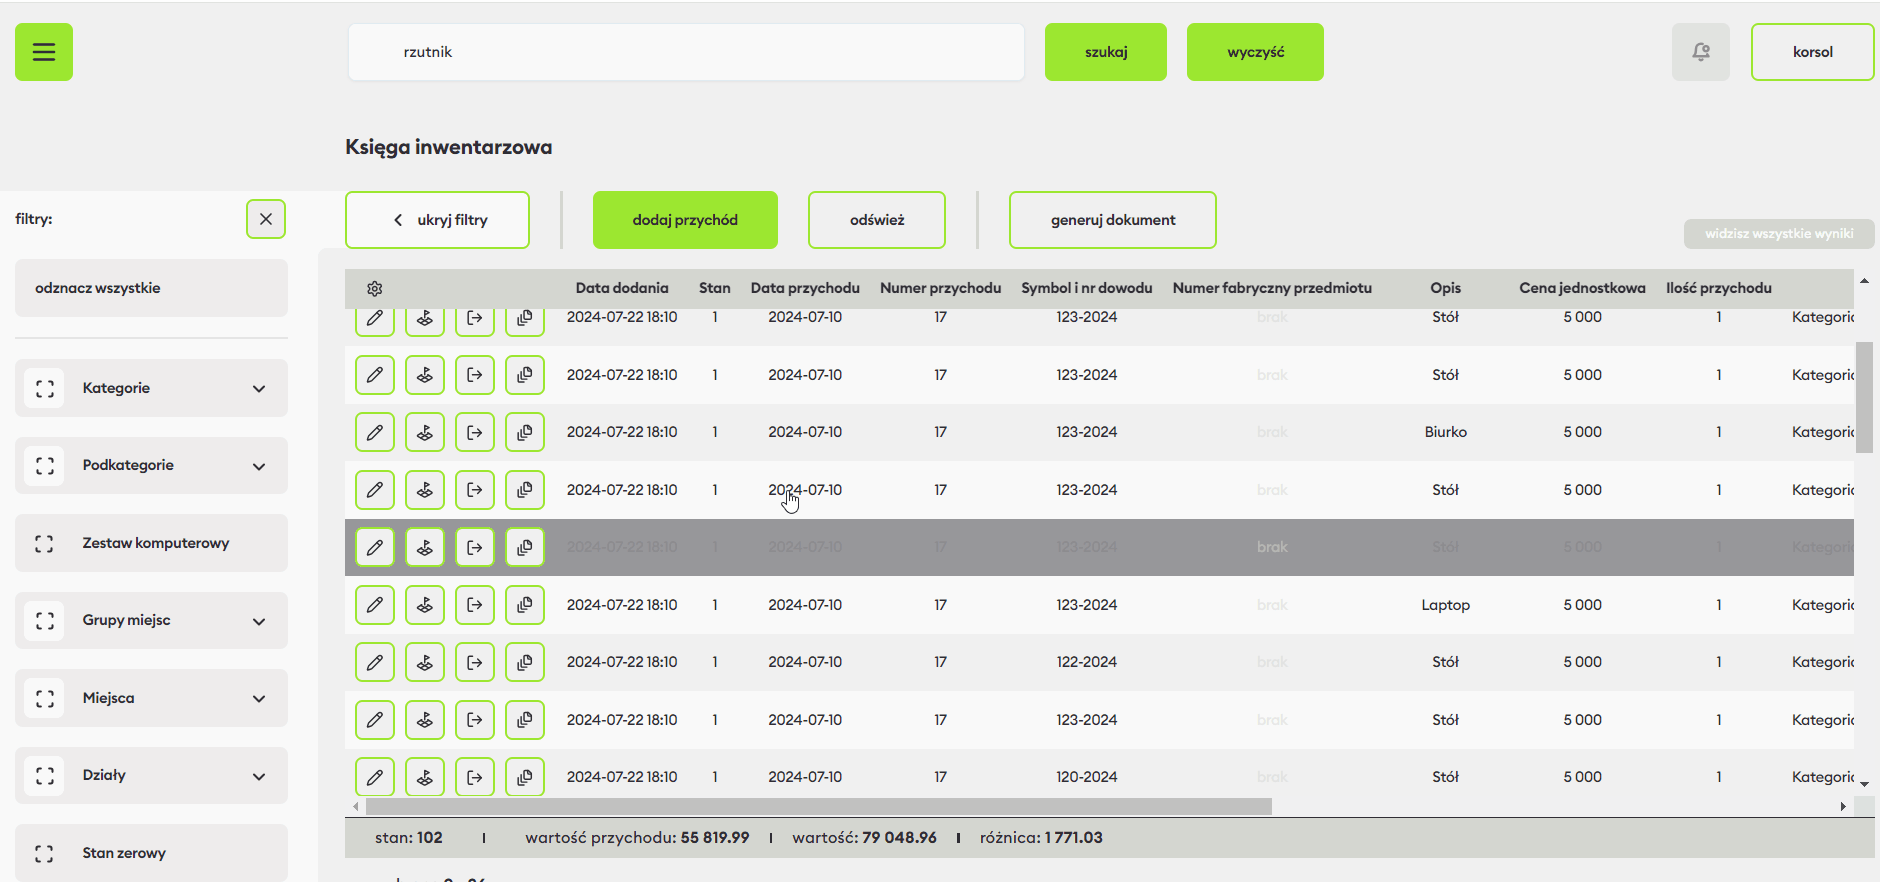Screen dimensions: 1880x882
Task: Toggle the Zestaw komputerowy filter checkbox
Action: tap(44, 543)
